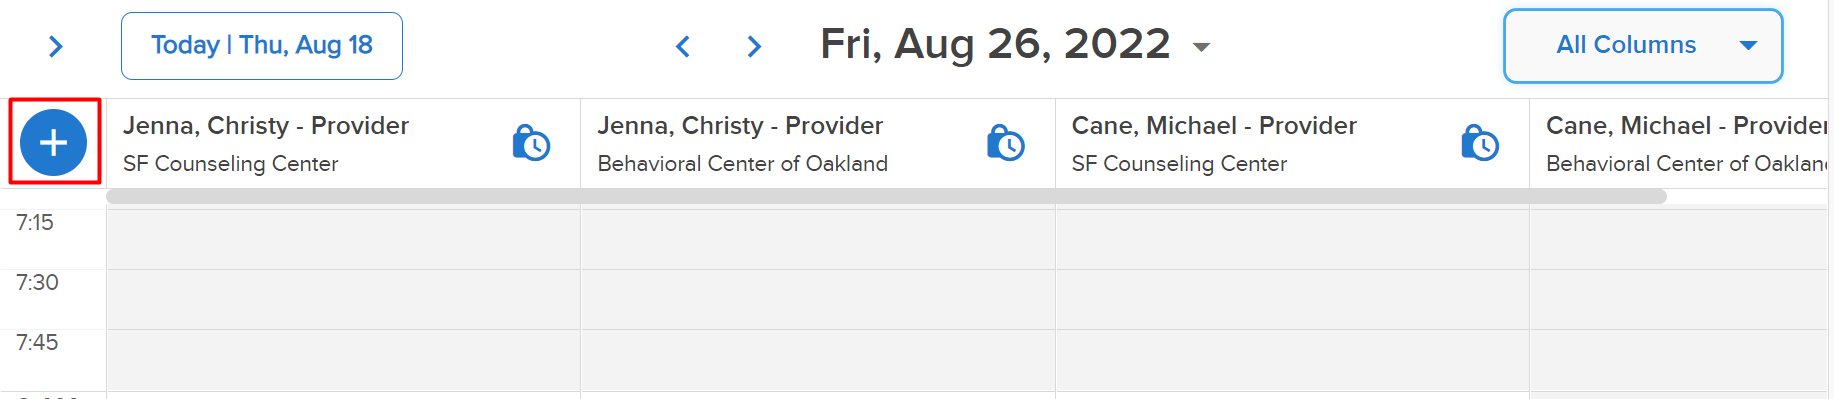Select Jenna, Christy Behavioral Center of Oakland header
Screen dimensions: 1834x399
point(818,143)
